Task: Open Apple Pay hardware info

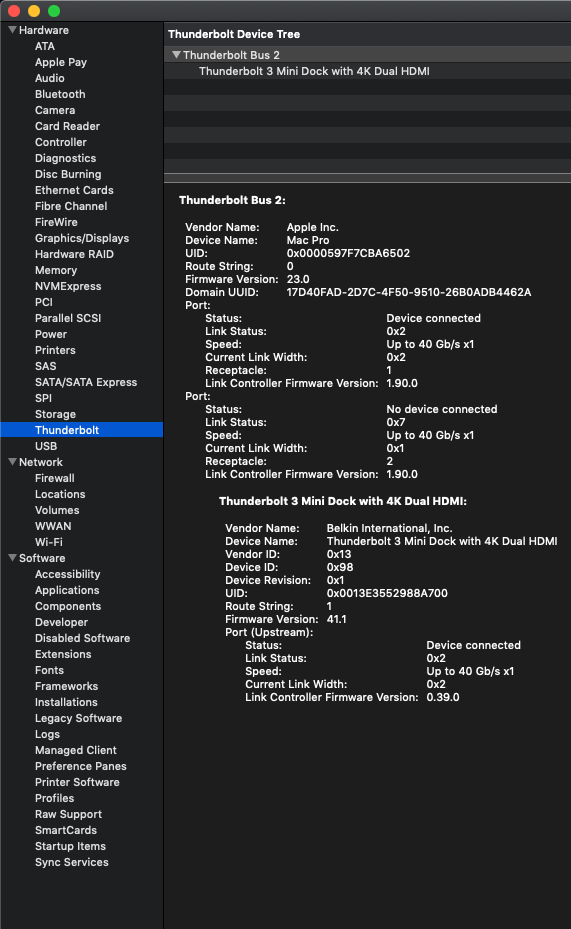Action: pos(60,62)
